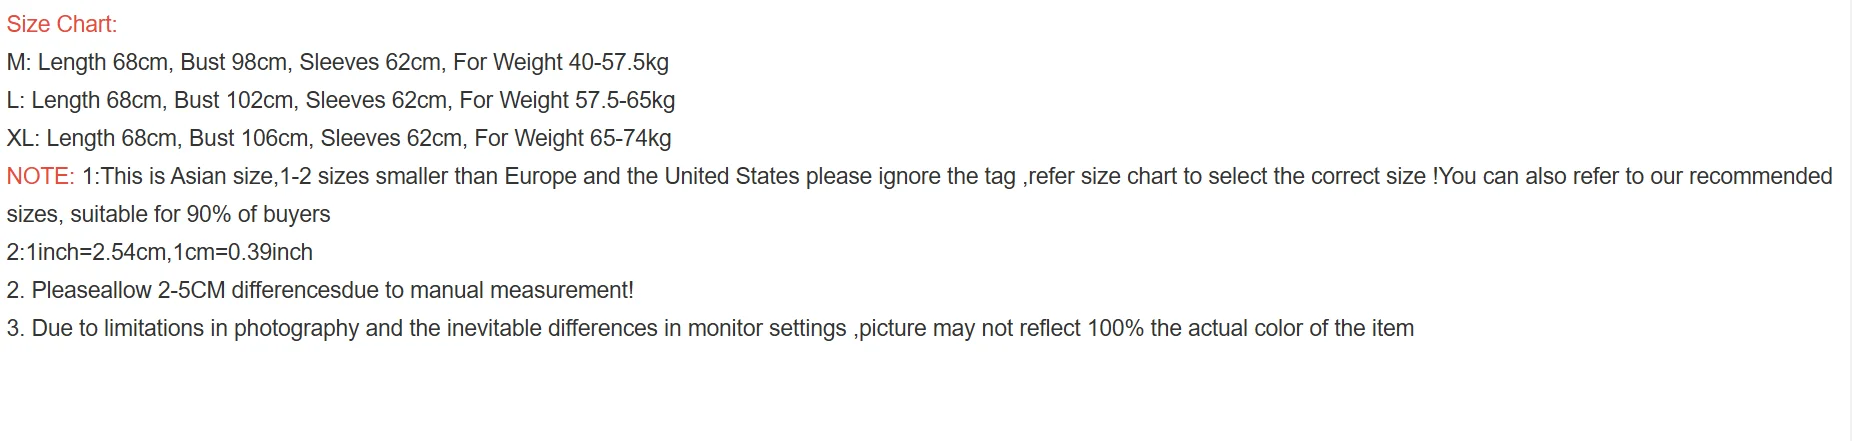Viewport: 1852px width, 441px height.
Task: Click the red "Size Chart:" heading
Action: [x=62, y=24]
